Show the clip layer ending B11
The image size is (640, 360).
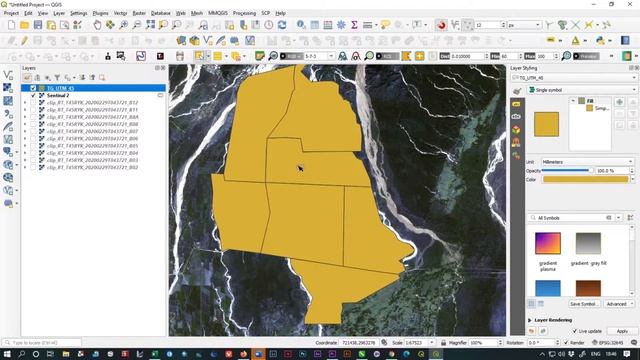pyautogui.click(x=33, y=110)
